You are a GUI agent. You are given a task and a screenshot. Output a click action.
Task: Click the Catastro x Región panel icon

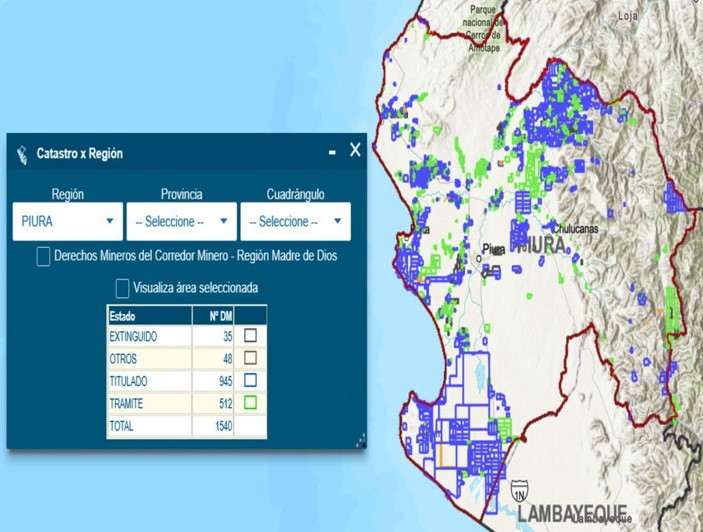coord(22,154)
